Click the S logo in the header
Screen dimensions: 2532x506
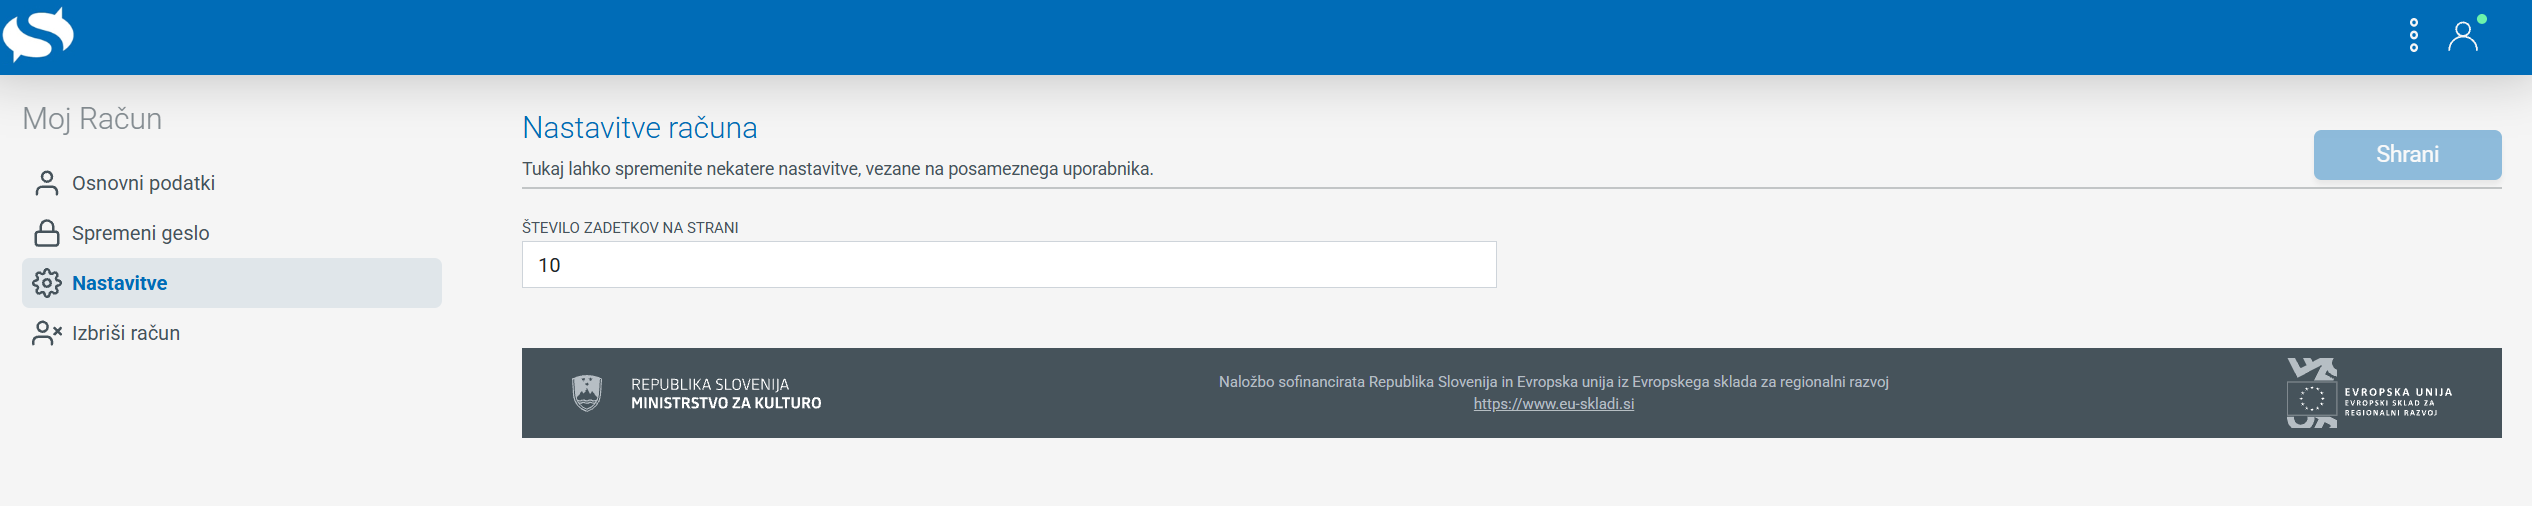click(x=38, y=35)
